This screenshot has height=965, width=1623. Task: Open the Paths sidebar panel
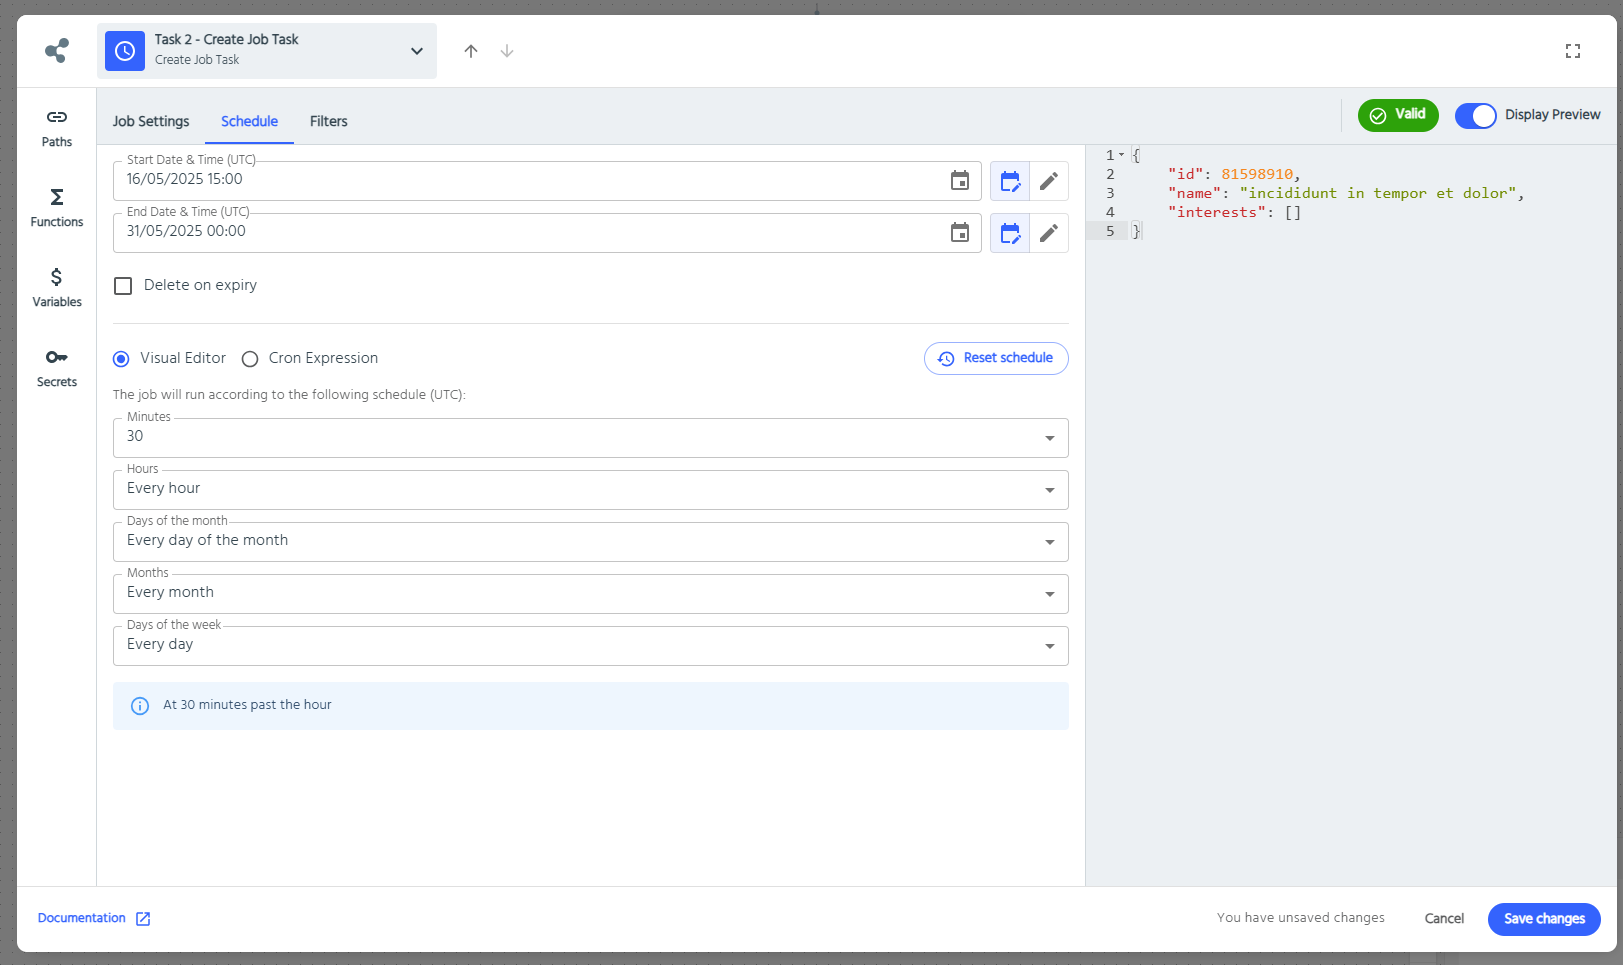(x=57, y=128)
